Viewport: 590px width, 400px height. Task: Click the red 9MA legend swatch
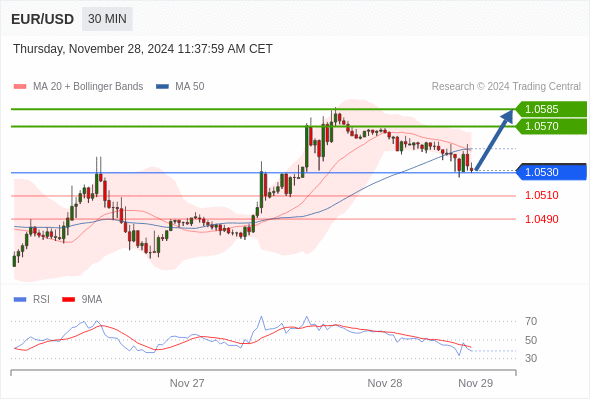click(68, 300)
